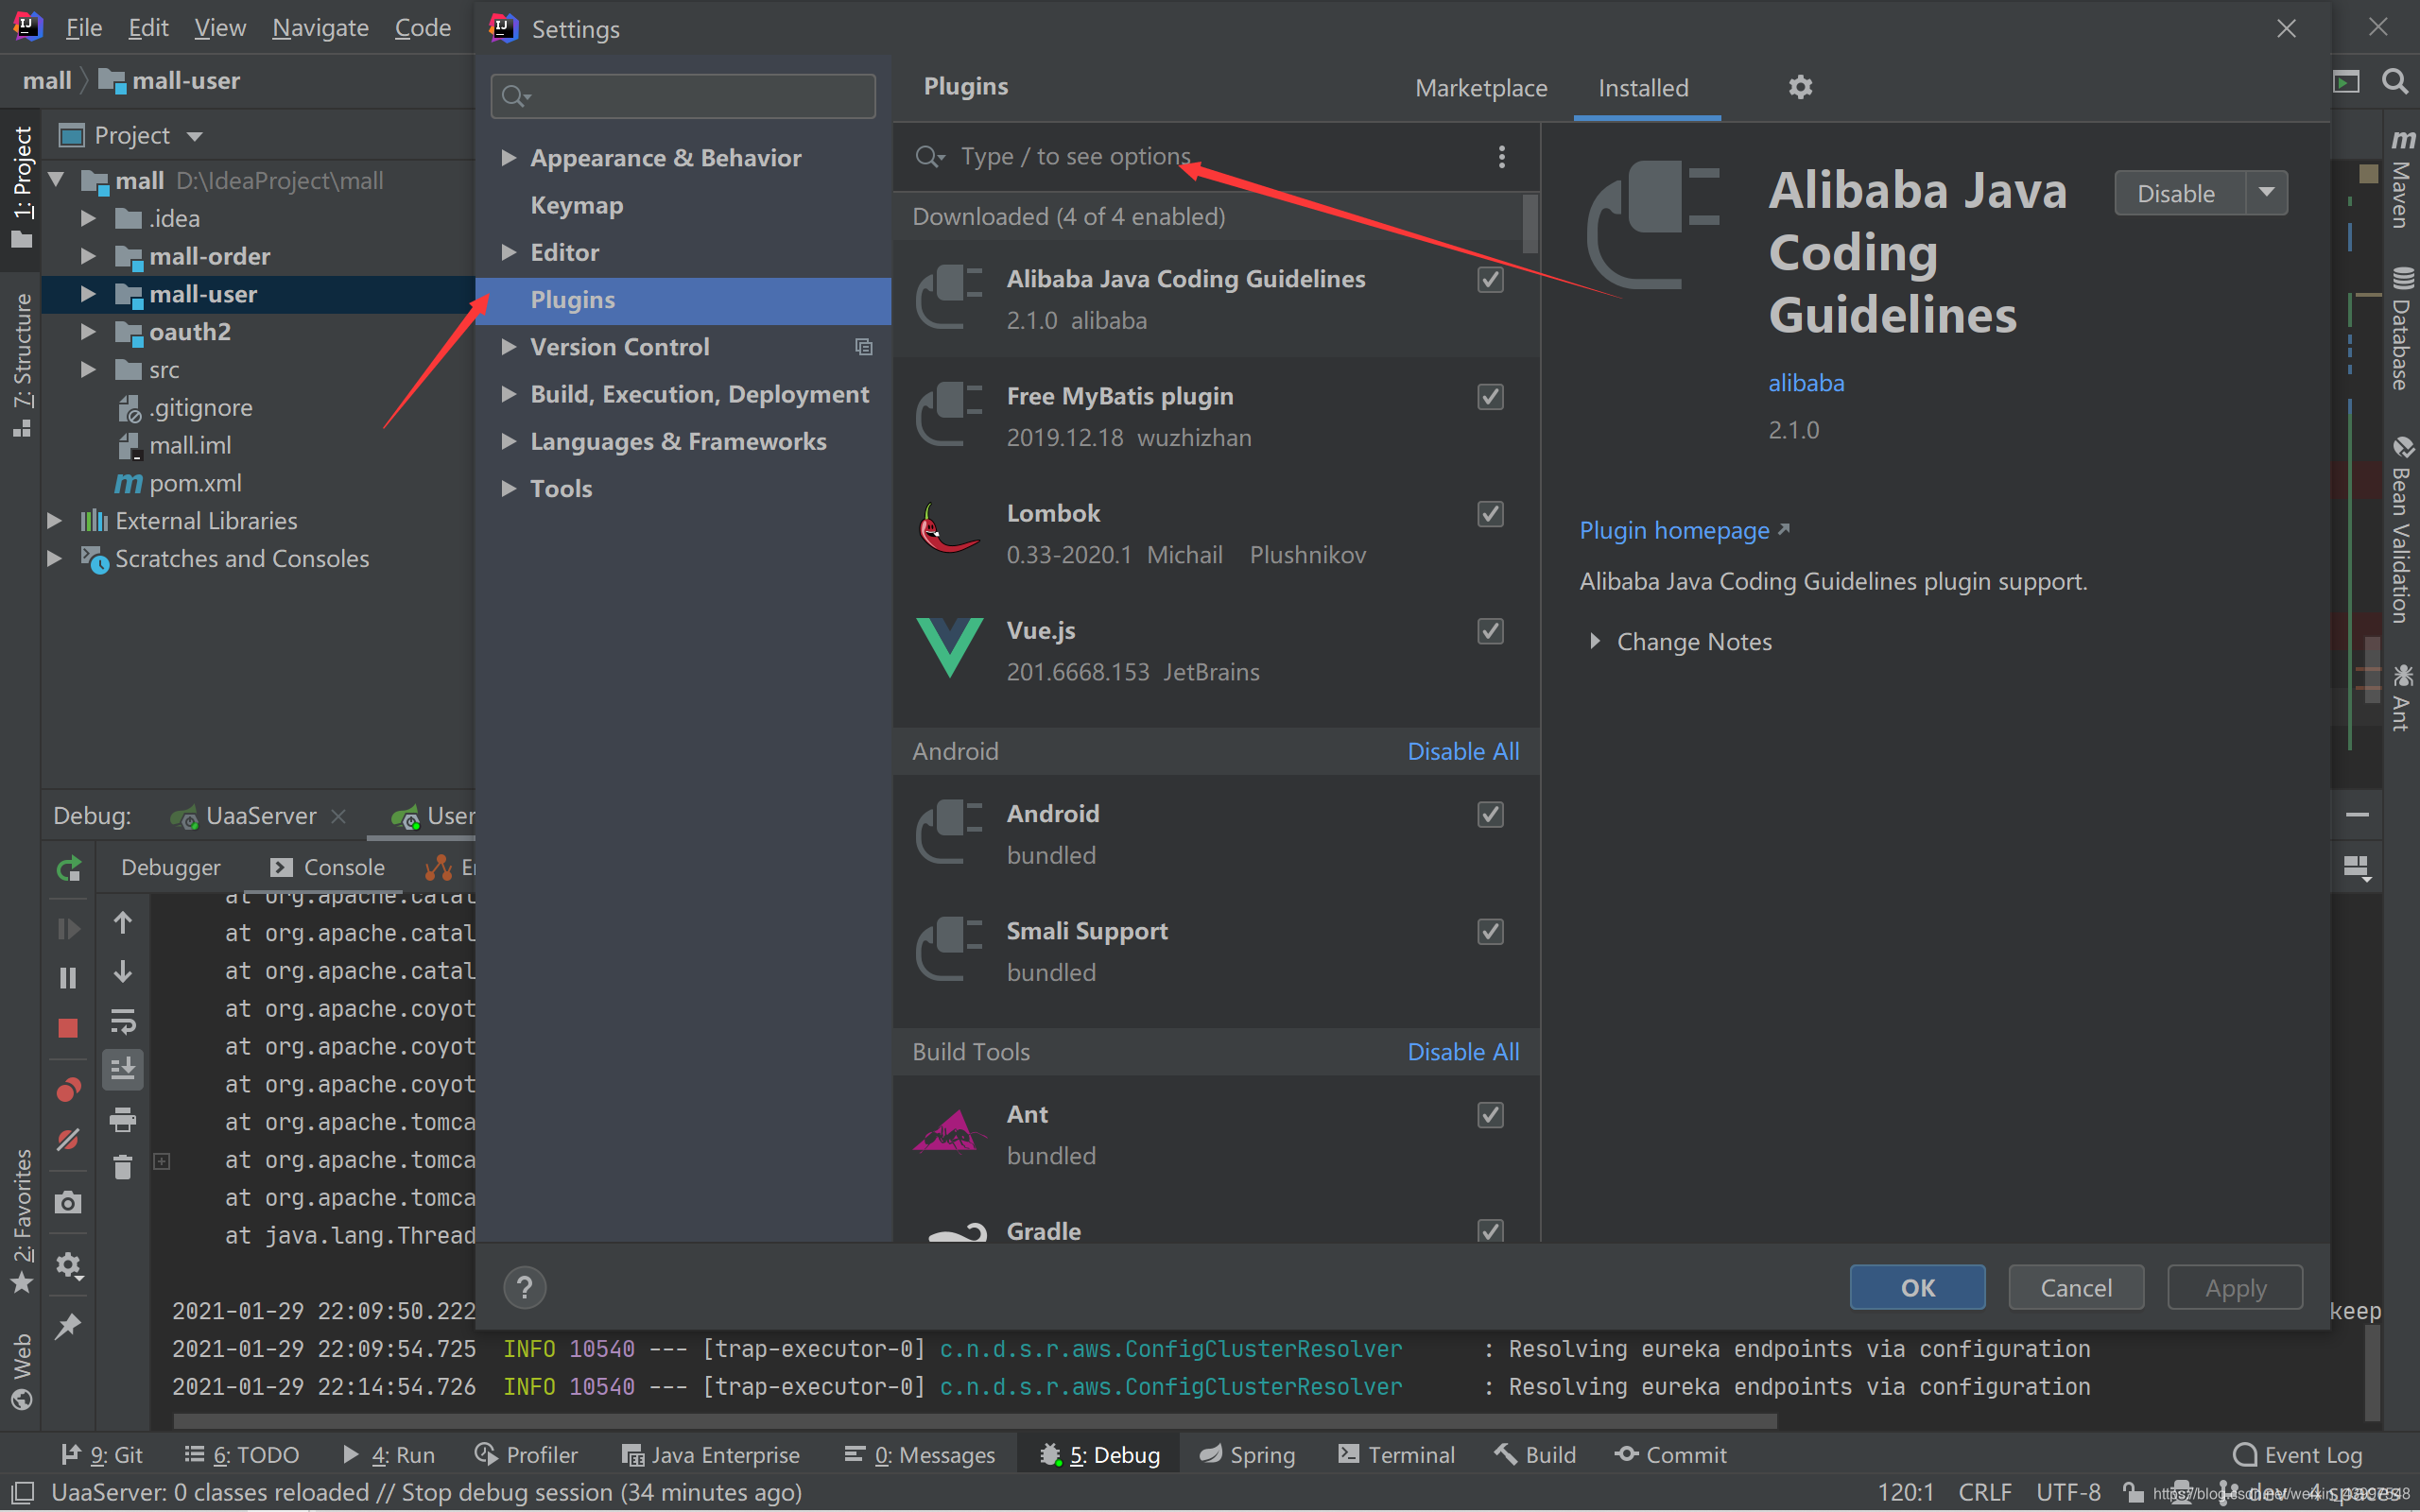Switch to the Console tab

pos(327,867)
